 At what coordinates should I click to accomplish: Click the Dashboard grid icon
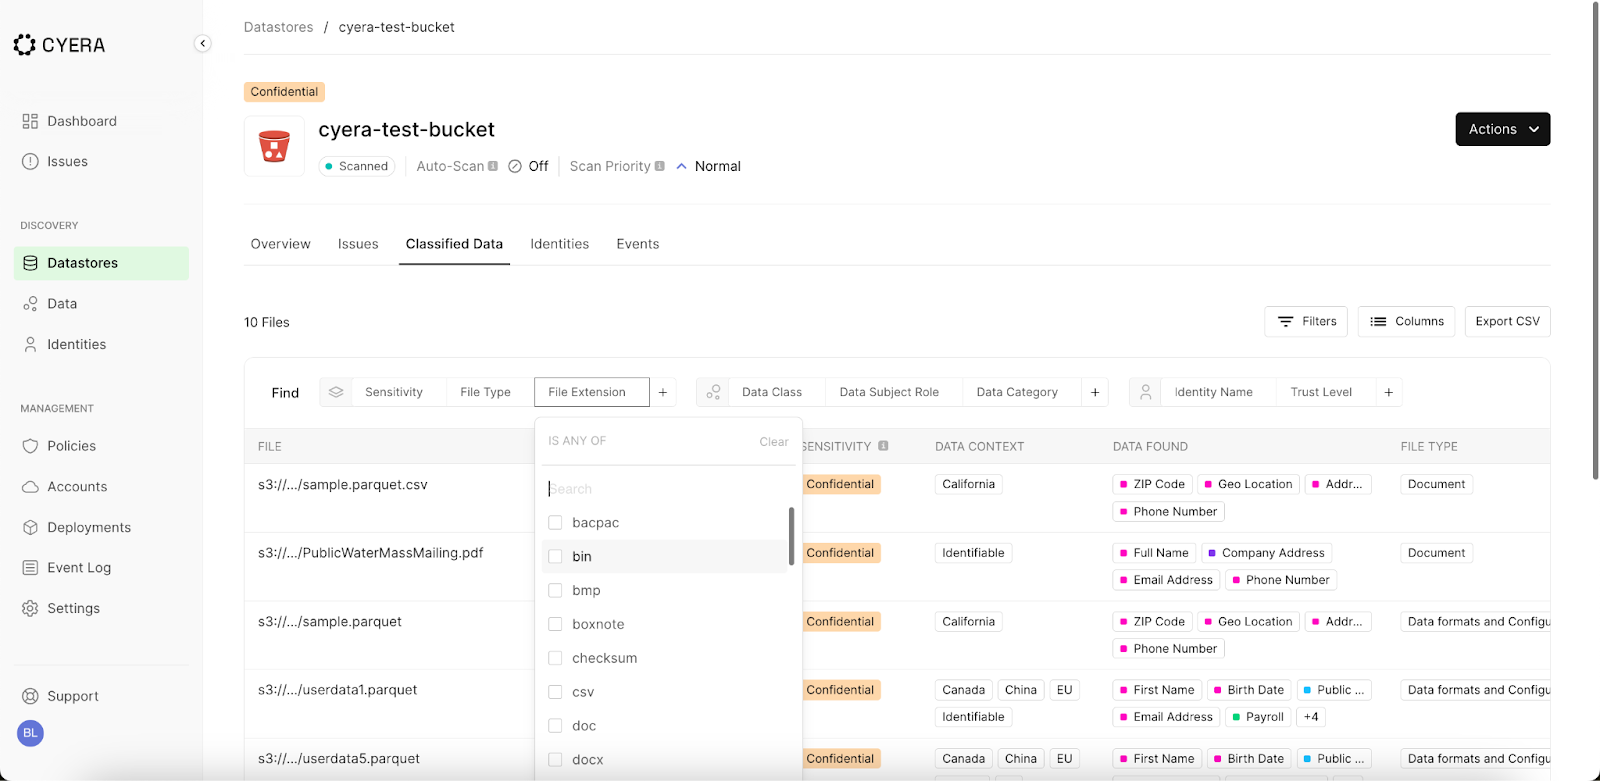(x=30, y=121)
